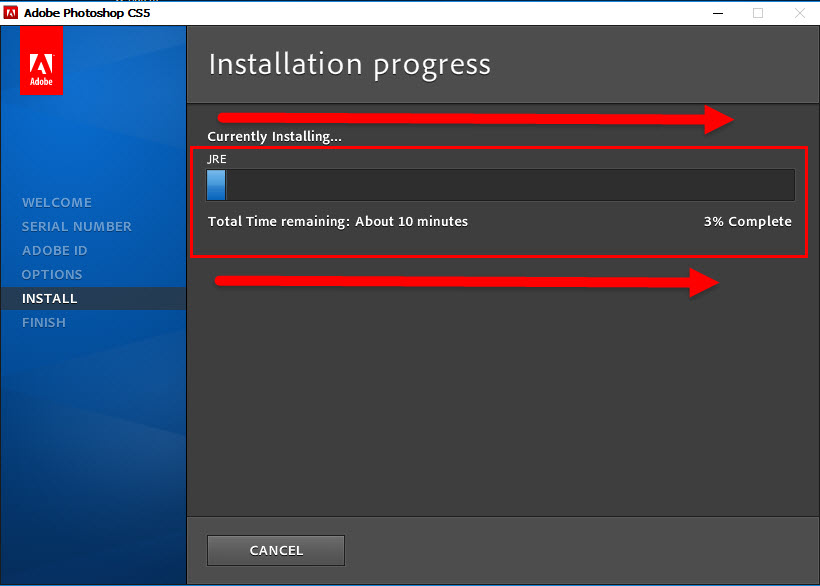Image resolution: width=820 pixels, height=586 pixels.
Task: Select the FINISH step in sidebar
Action: 43,323
